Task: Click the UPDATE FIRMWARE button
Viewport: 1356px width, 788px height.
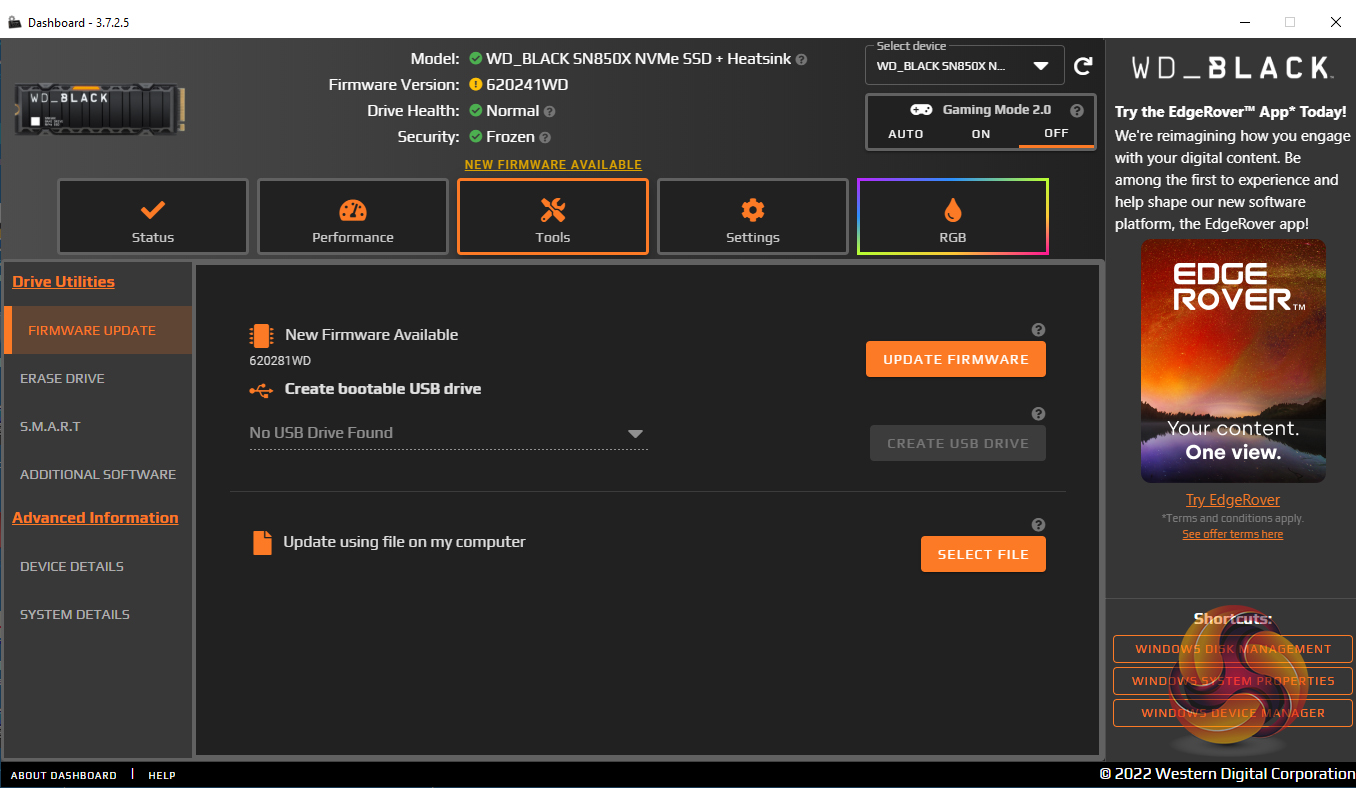Action: click(956, 359)
